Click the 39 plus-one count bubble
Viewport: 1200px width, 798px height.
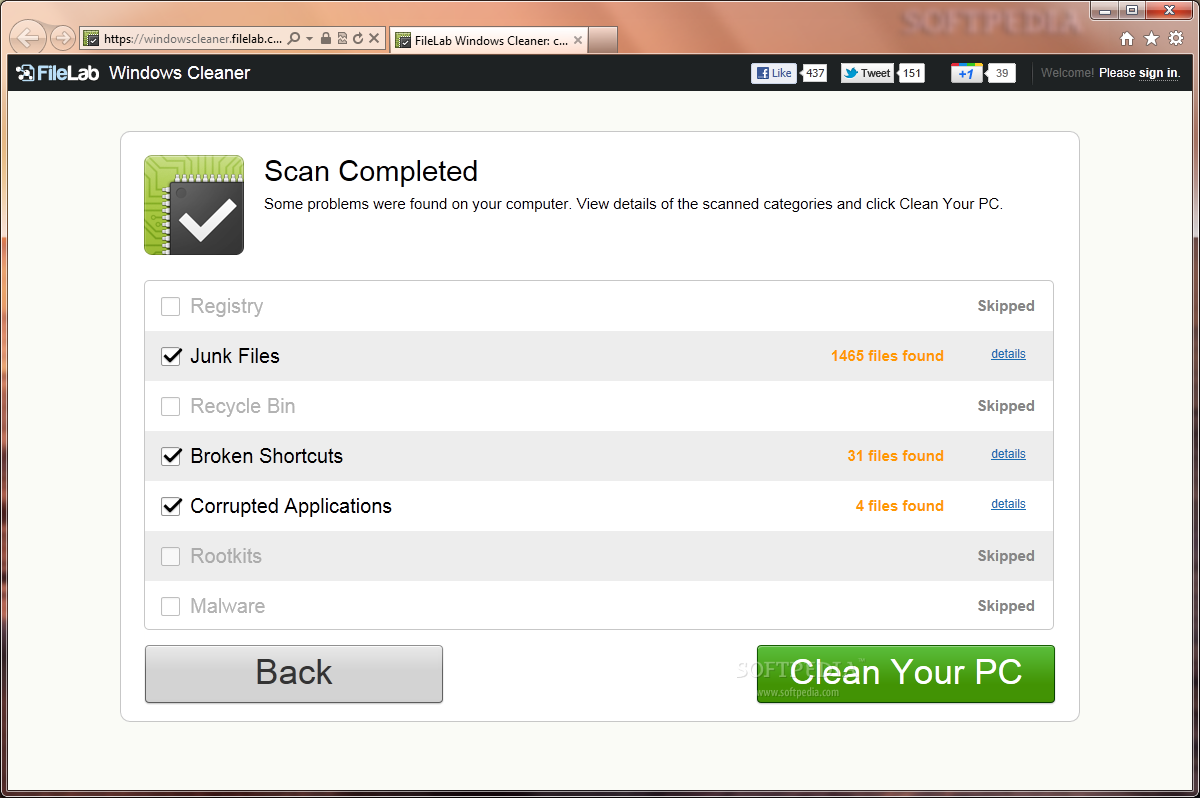coord(1002,73)
